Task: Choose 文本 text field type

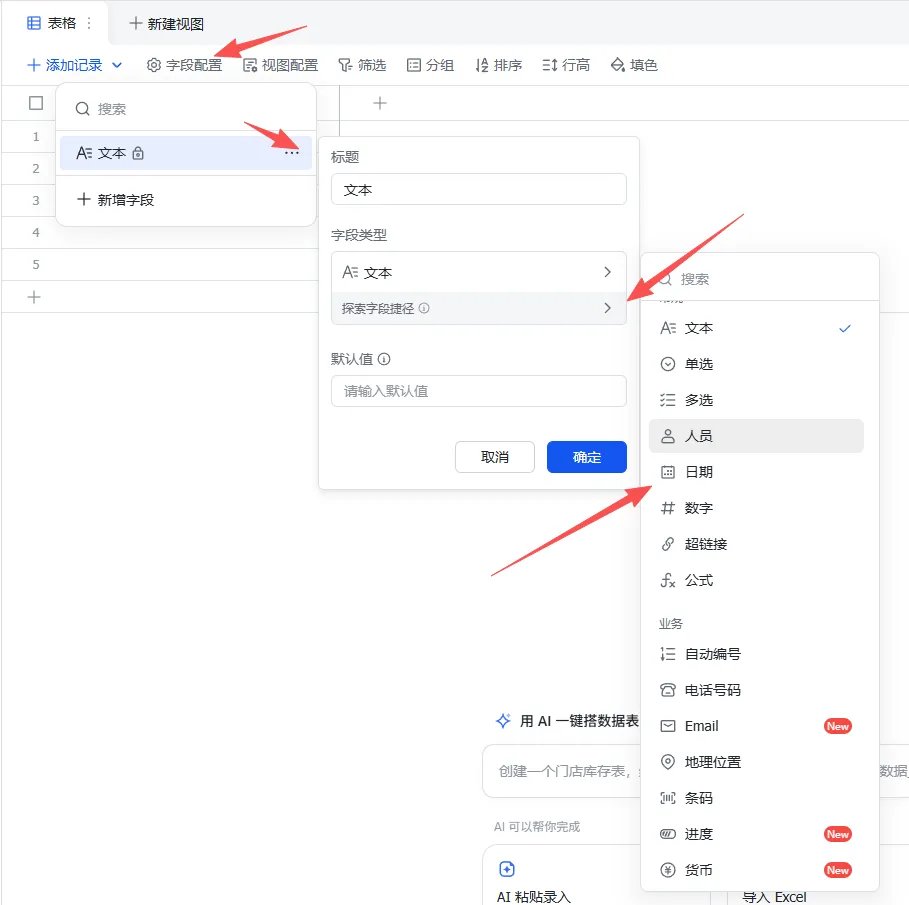Action: [x=756, y=328]
